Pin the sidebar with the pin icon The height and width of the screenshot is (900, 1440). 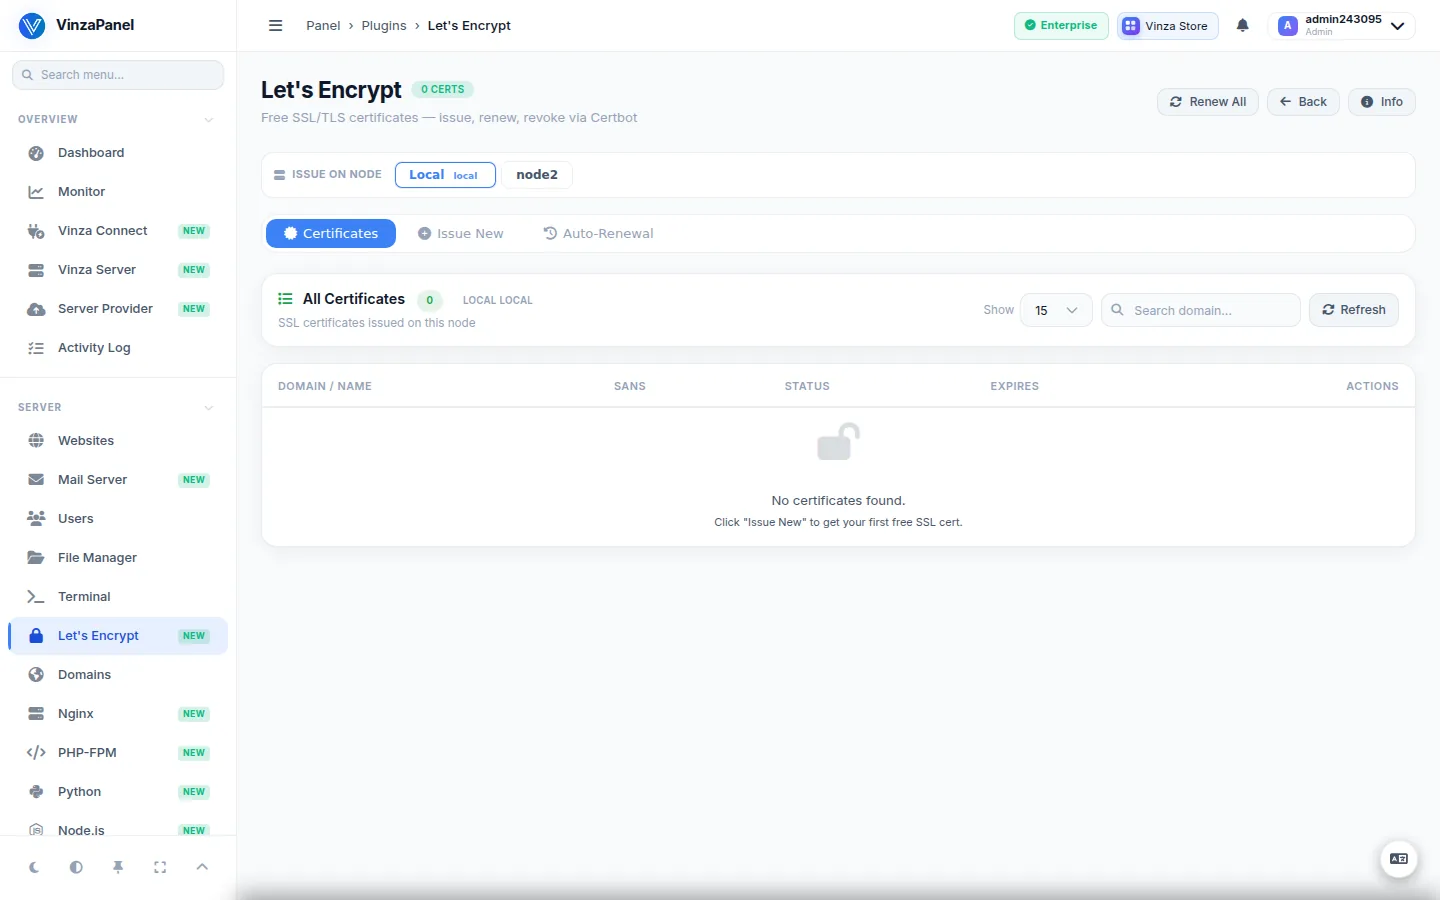118,868
